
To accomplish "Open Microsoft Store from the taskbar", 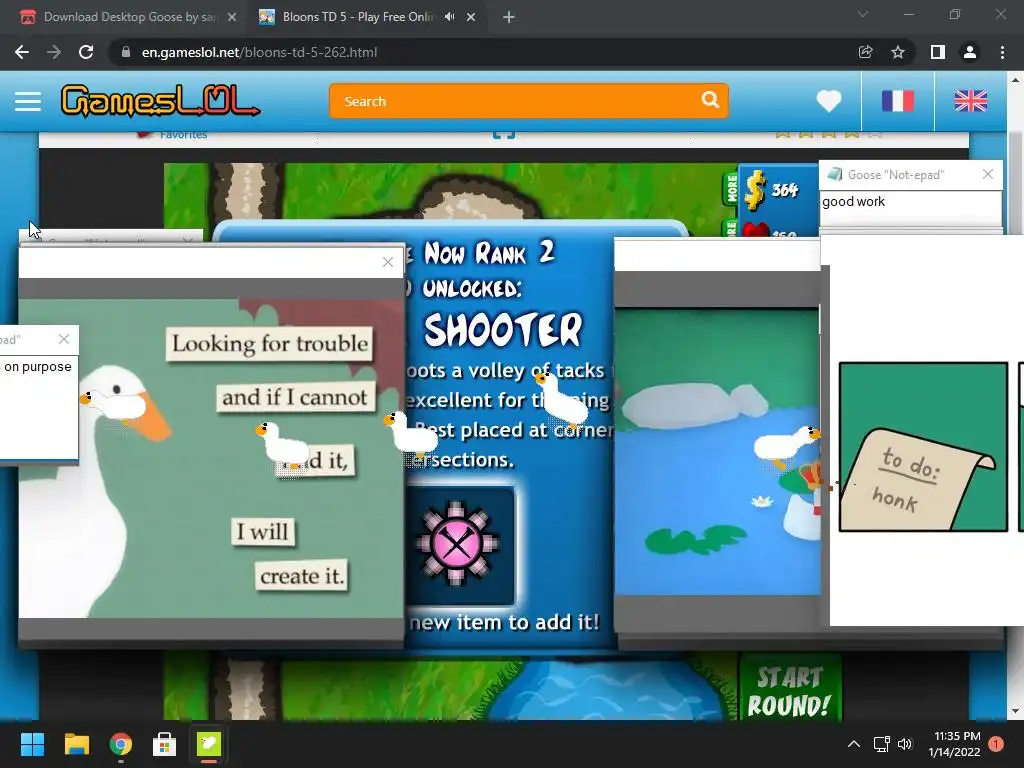I will click(165, 744).
